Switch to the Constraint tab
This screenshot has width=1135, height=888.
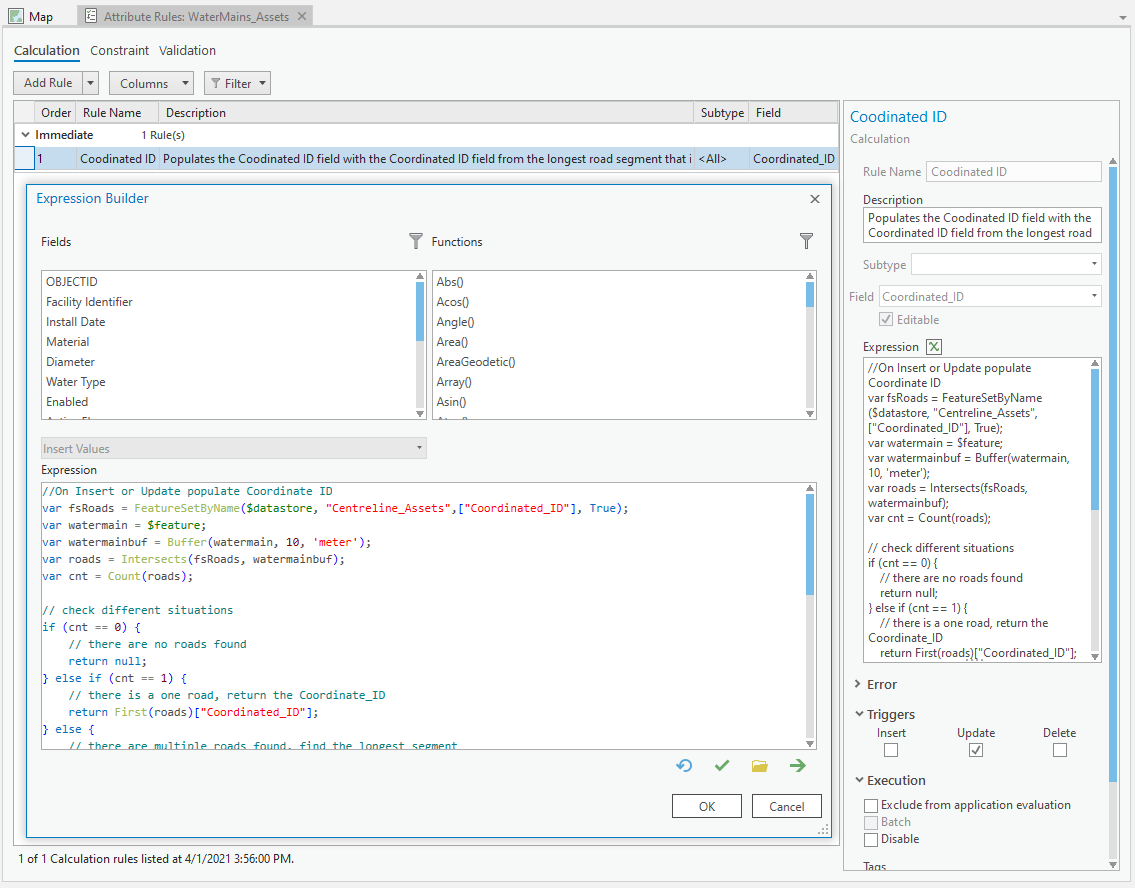(119, 50)
